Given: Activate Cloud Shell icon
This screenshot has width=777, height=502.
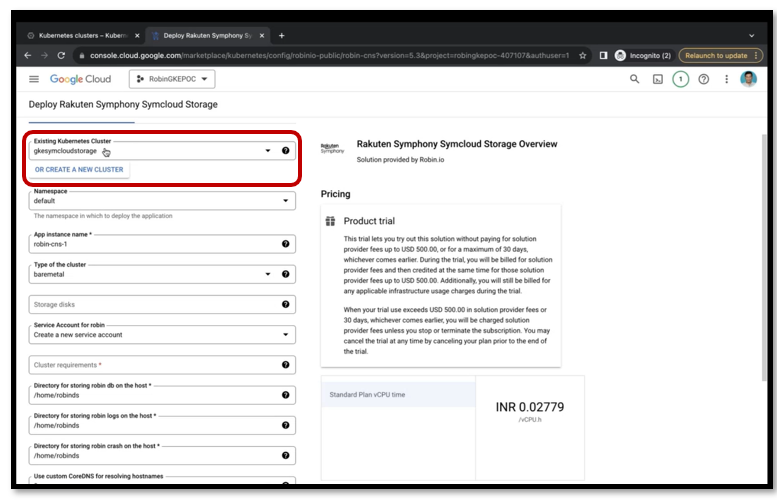Looking at the screenshot, I should click(x=658, y=79).
